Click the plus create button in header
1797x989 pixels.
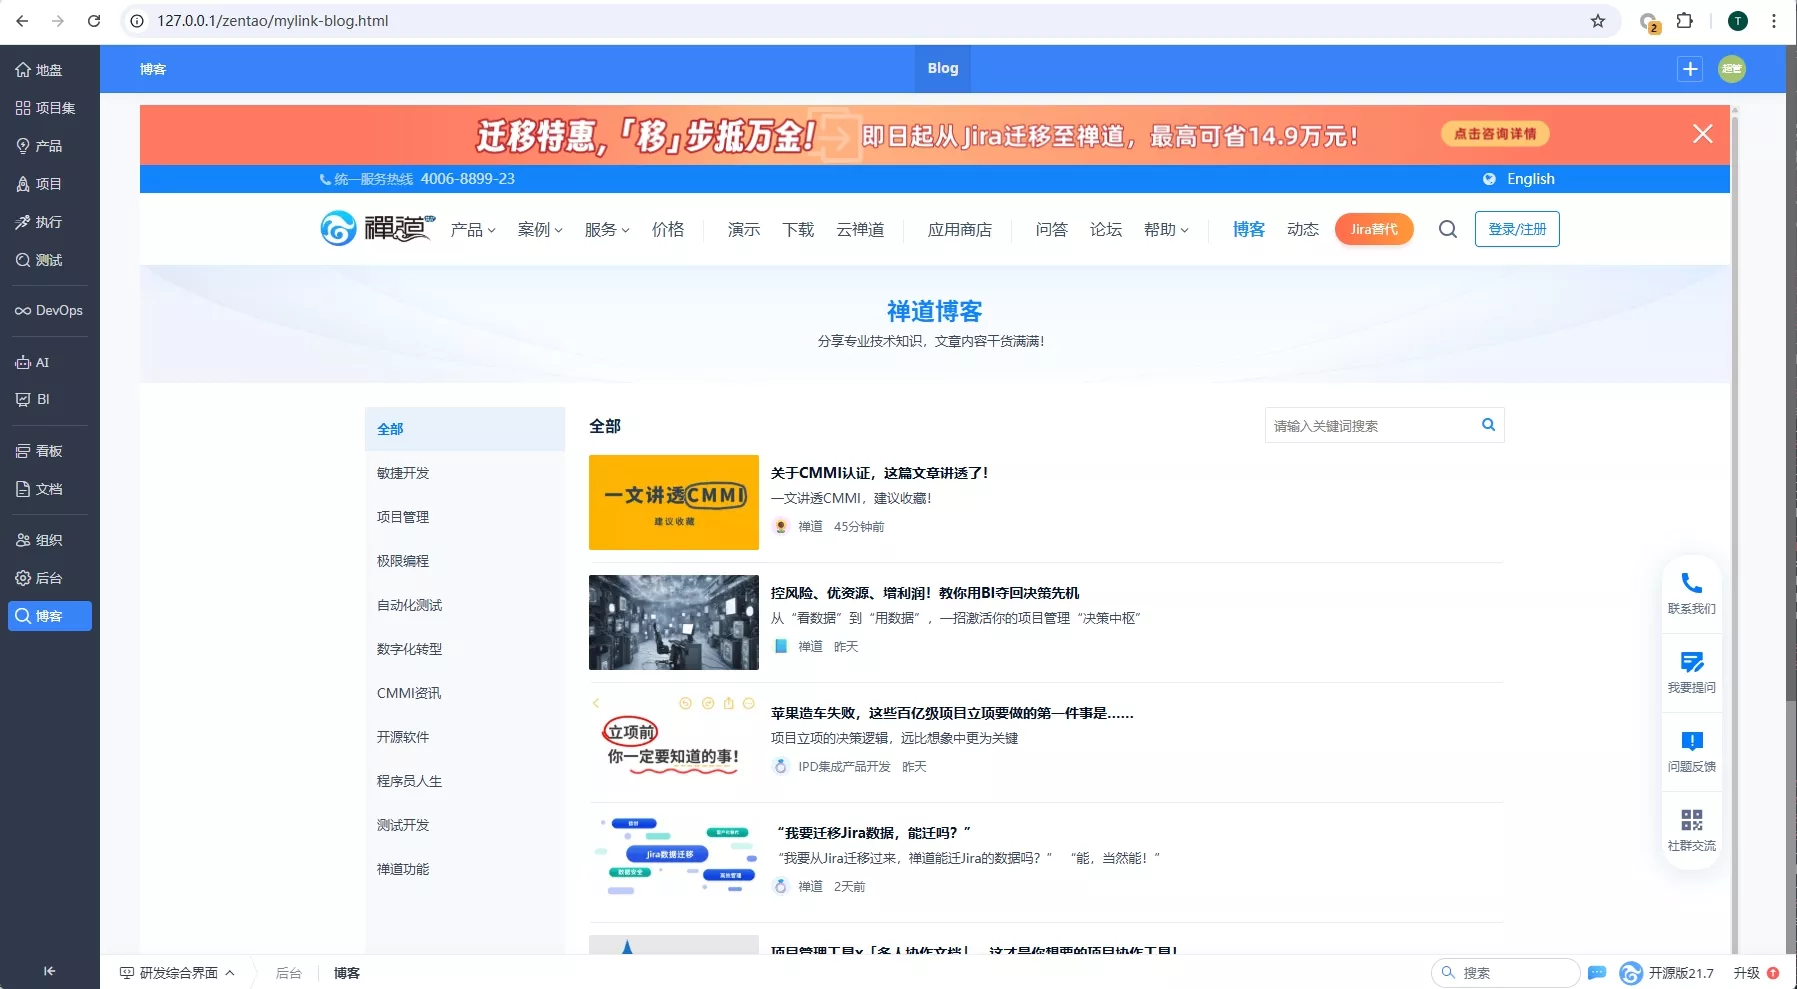[x=1690, y=69]
